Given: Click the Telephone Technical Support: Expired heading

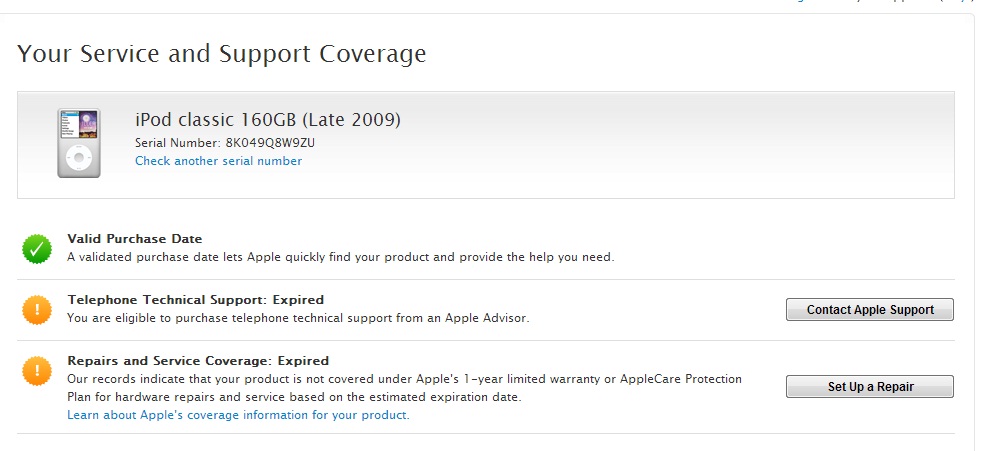Looking at the screenshot, I should pyautogui.click(x=195, y=299).
